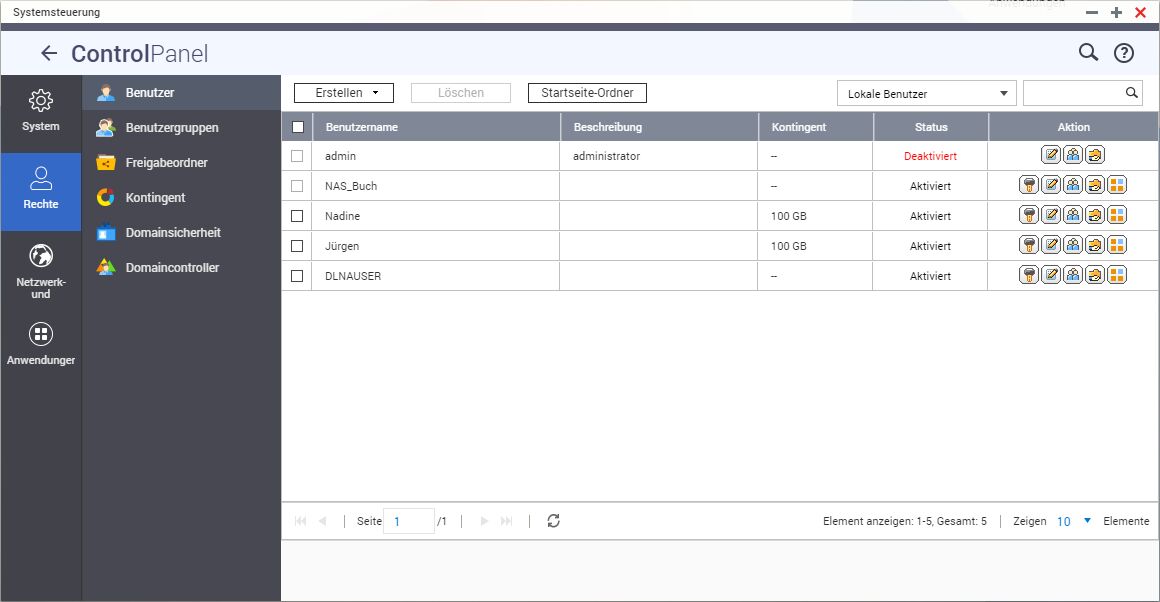Click the change password key icon for Nadine
Screen dimensions: 1160x602
[1029, 215]
